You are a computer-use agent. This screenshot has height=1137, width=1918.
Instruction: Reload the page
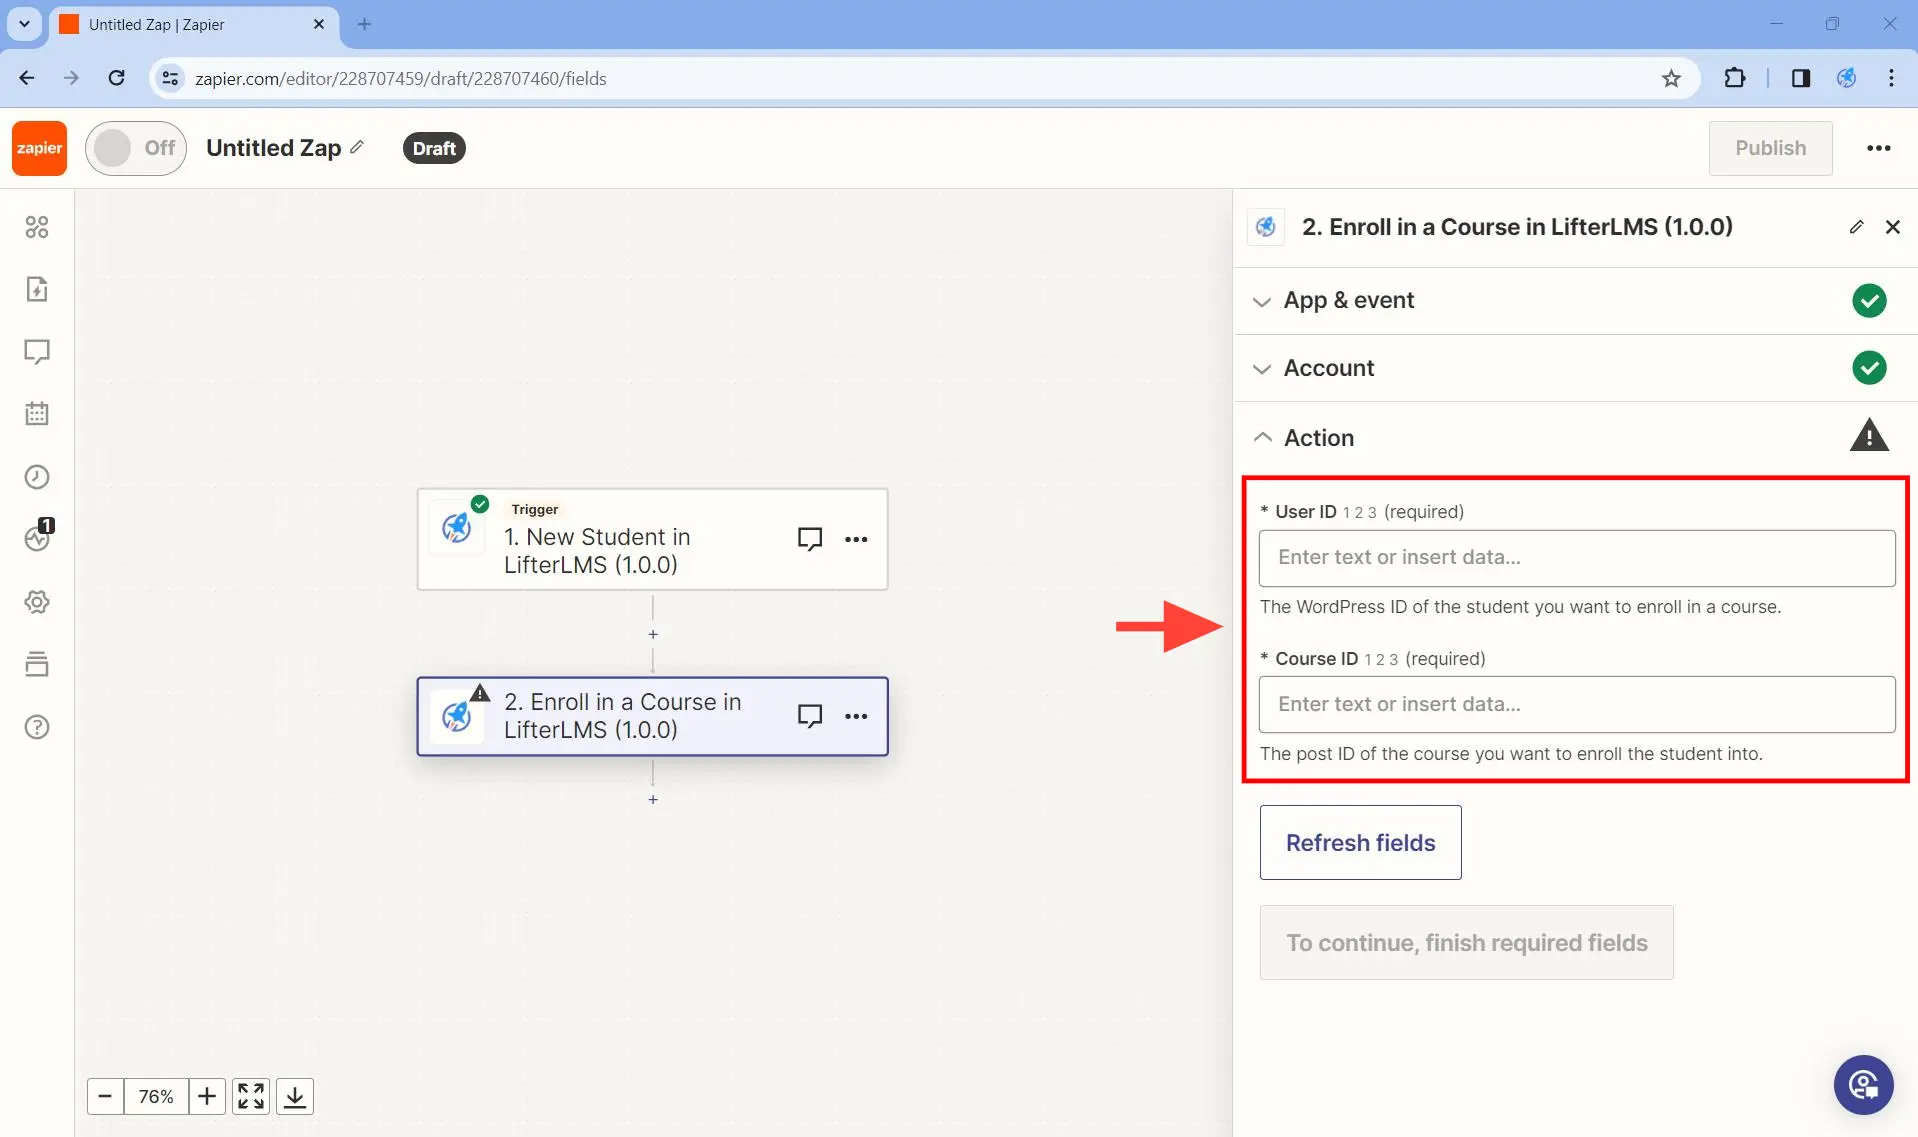tap(116, 78)
